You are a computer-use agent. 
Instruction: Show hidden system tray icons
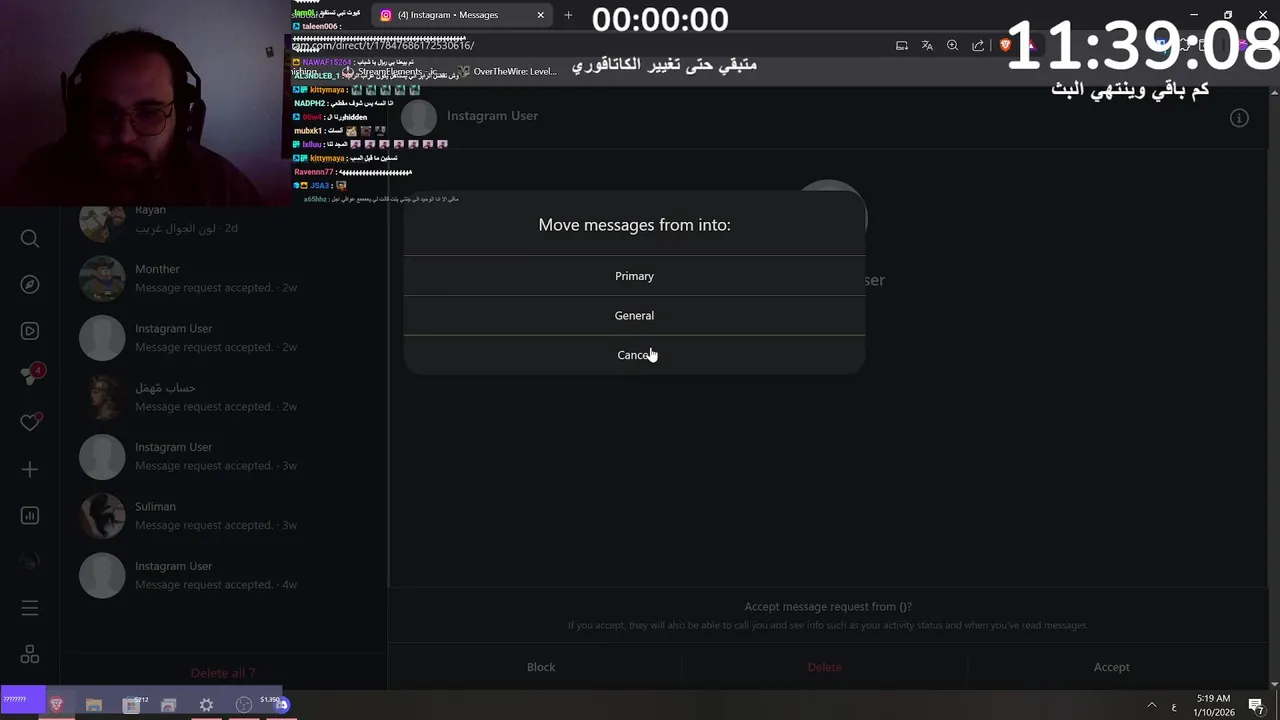(1151, 706)
